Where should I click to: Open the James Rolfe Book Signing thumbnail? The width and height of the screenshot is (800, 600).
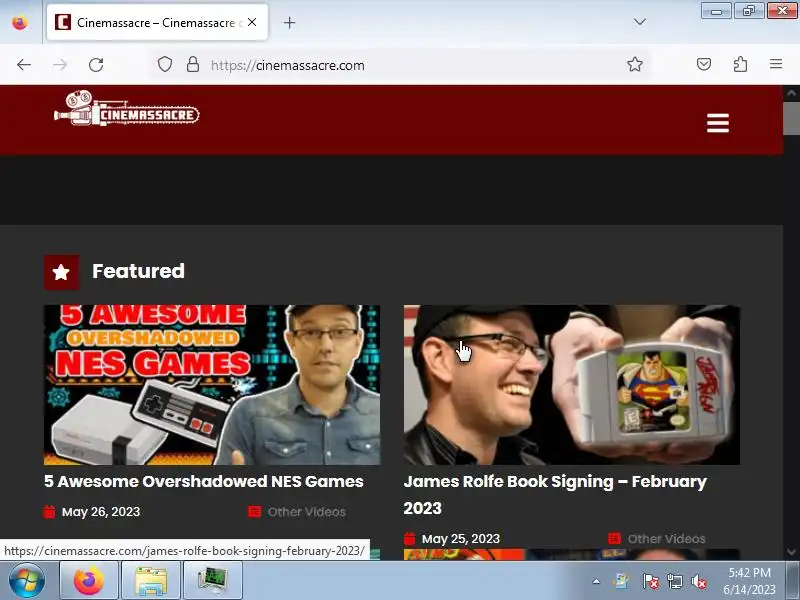[x=571, y=385]
